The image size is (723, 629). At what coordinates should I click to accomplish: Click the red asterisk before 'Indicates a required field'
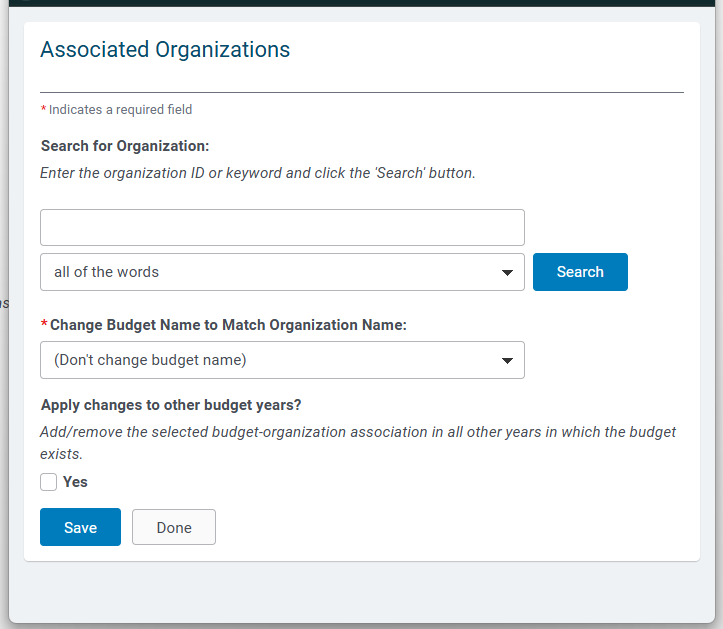43,109
